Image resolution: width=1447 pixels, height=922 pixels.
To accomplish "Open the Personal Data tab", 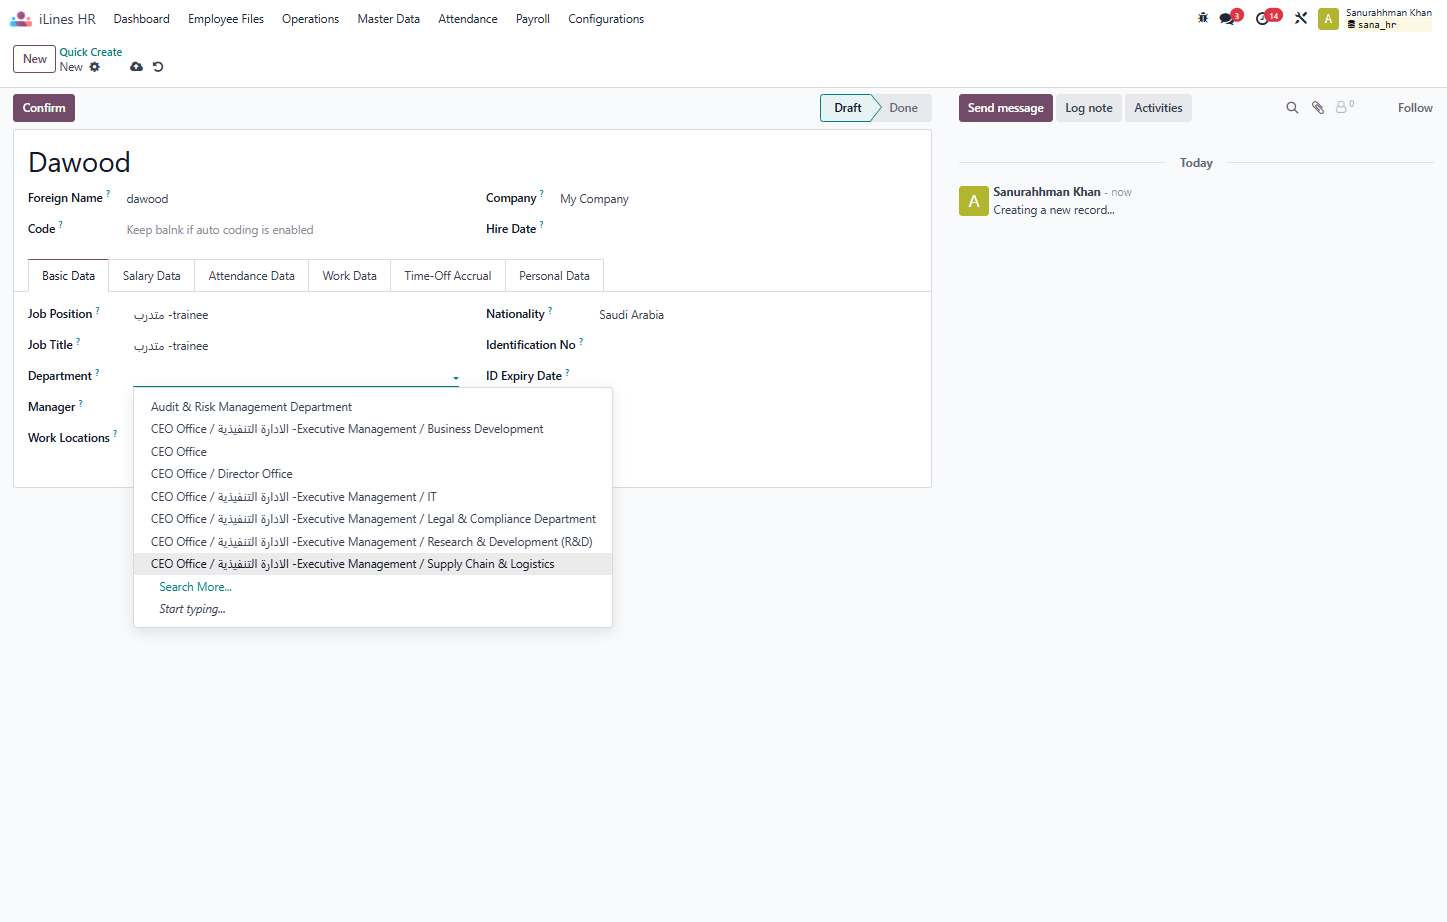I will (x=554, y=276).
